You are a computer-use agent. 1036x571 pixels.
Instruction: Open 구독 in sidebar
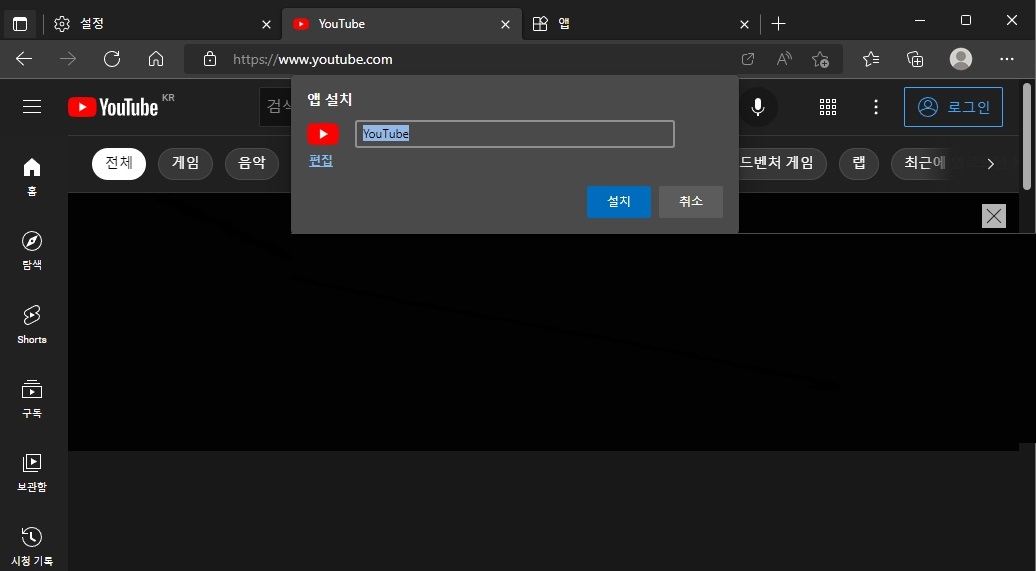coord(32,399)
